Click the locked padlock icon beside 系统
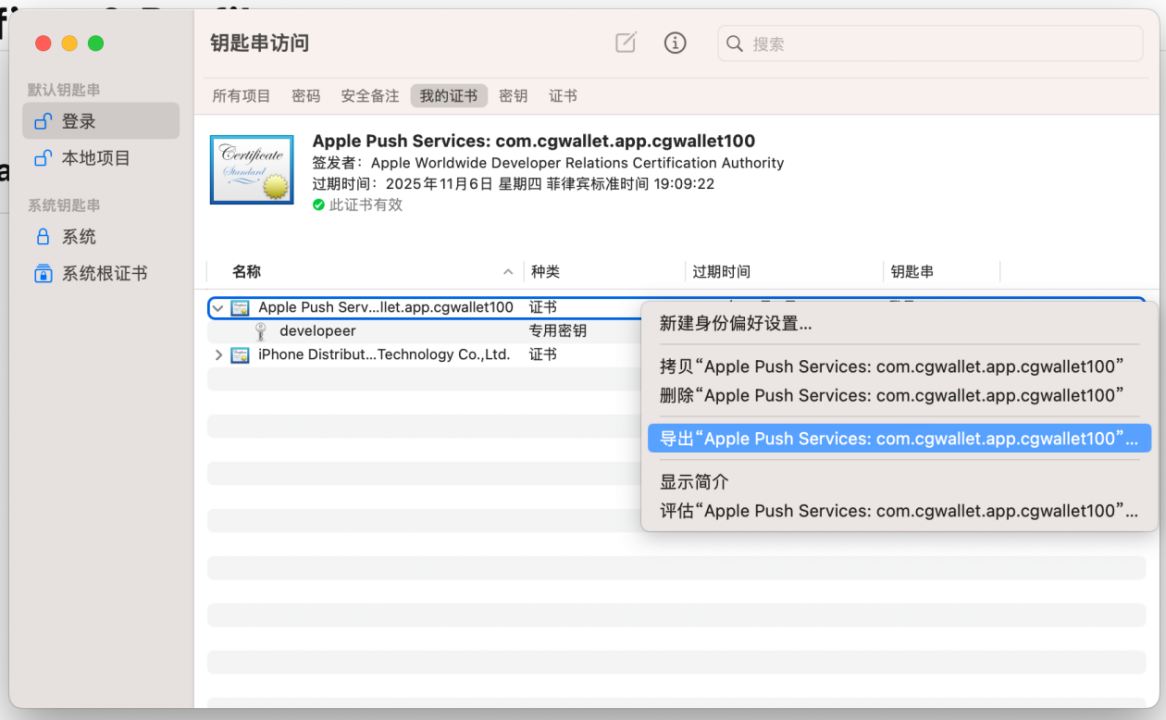 click(43, 237)
